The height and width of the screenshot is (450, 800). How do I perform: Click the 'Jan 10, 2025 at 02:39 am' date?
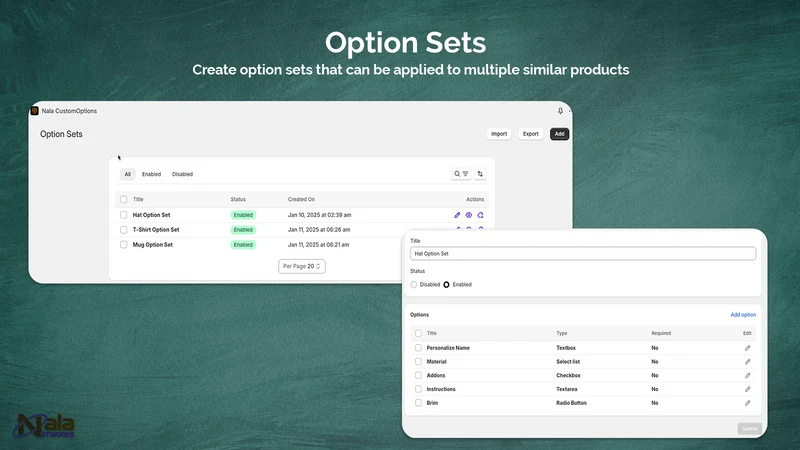click(319, 215)
